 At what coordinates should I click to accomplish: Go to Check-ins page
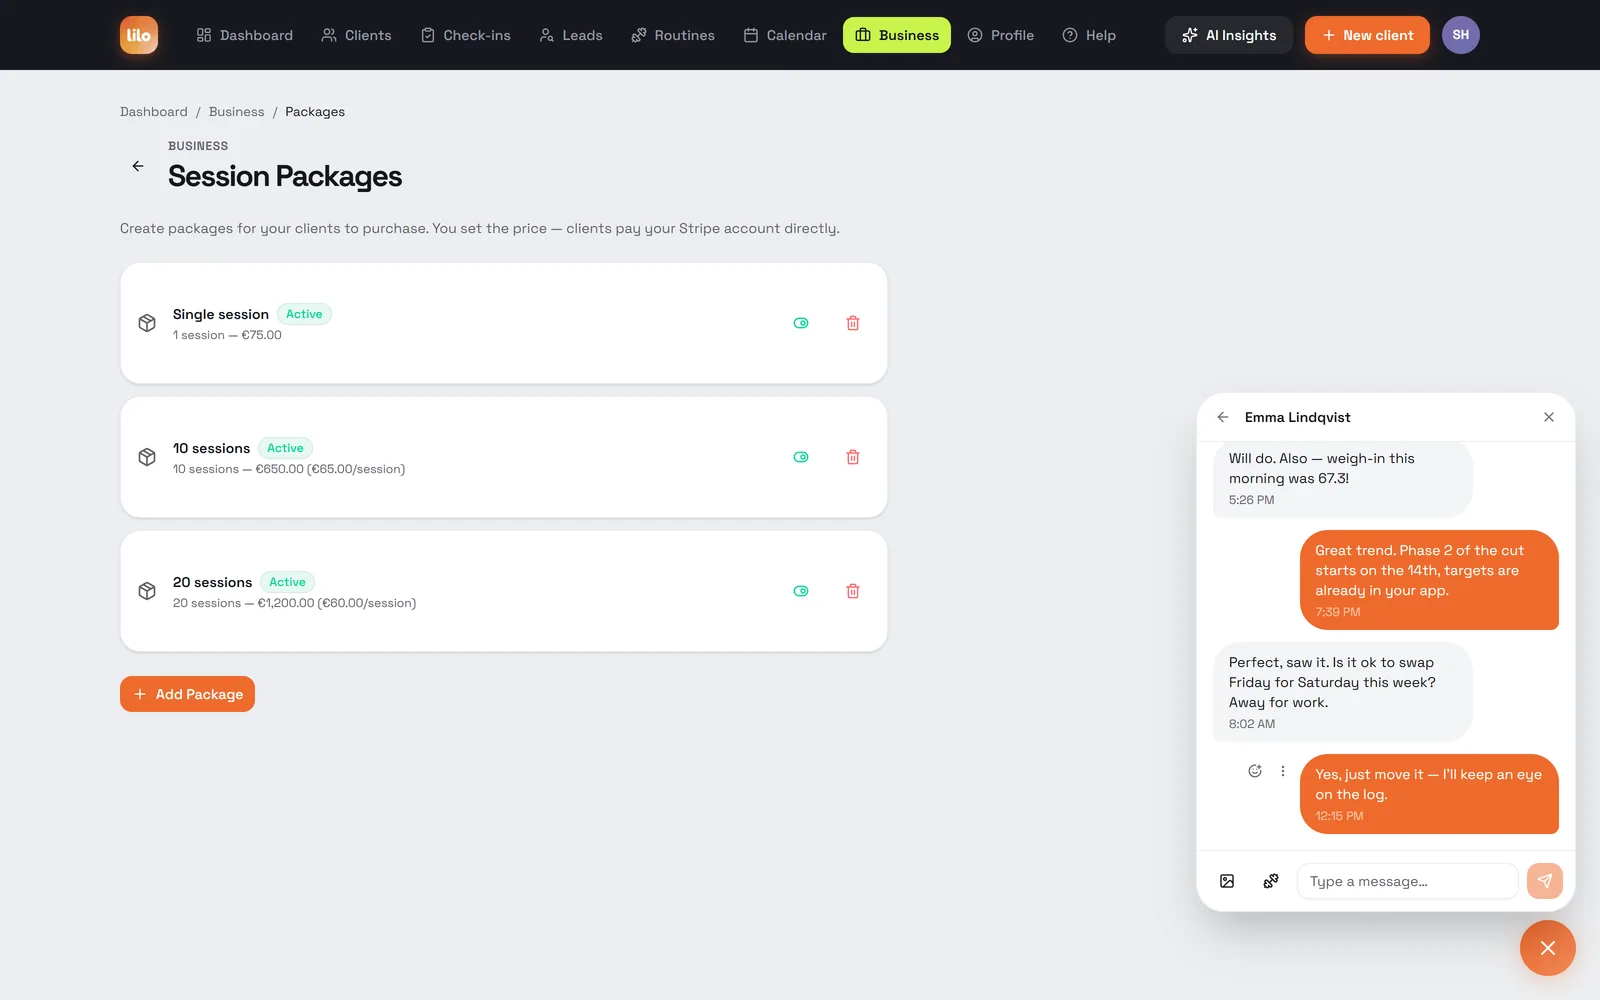(465, 35)
